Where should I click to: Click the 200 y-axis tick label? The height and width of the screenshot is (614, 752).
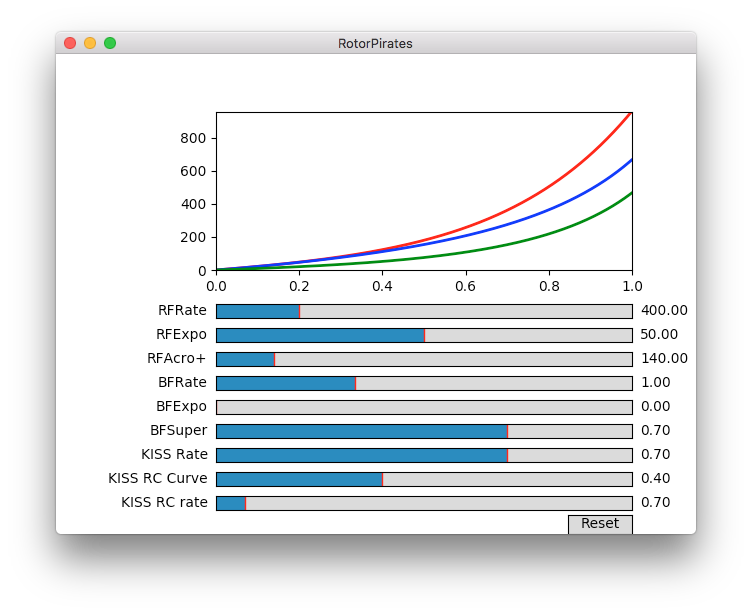click(x=193, y=238)
